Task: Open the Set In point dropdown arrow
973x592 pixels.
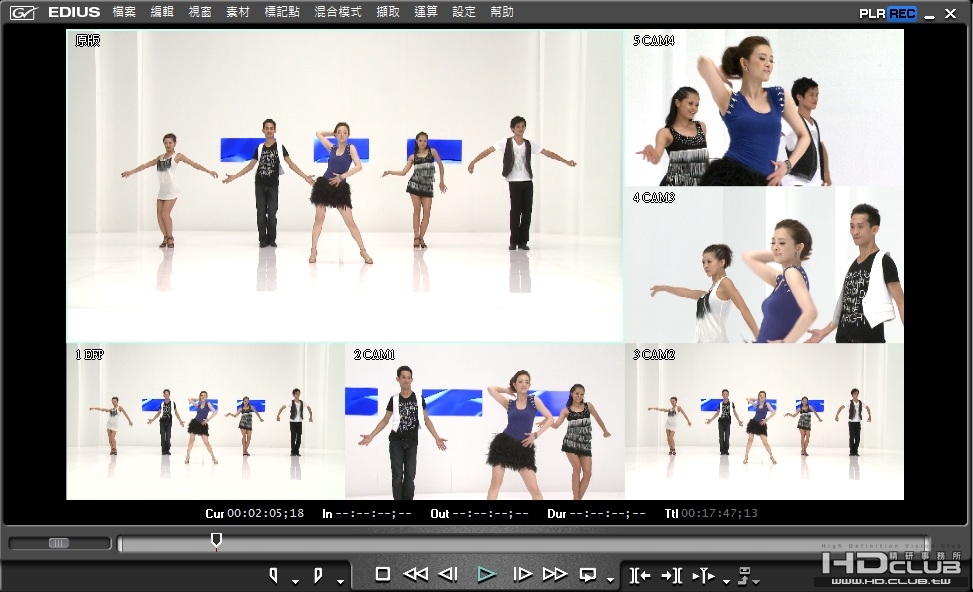Action: (x=295, y=581)
